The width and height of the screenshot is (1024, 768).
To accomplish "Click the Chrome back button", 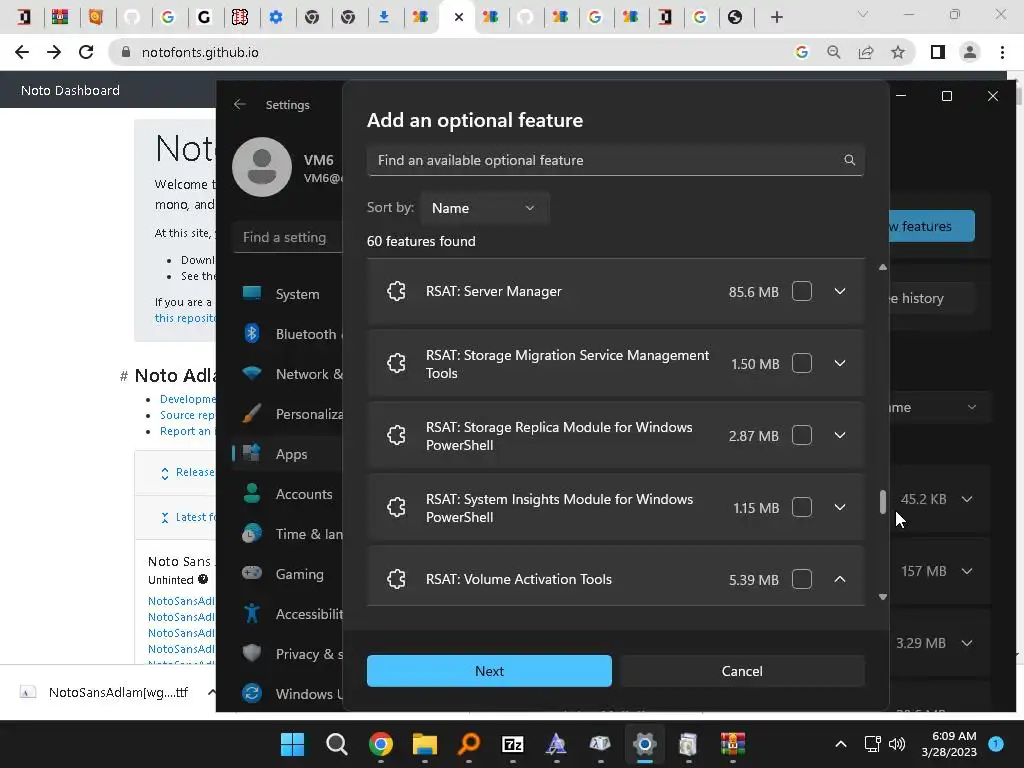I will click(22, 52).
